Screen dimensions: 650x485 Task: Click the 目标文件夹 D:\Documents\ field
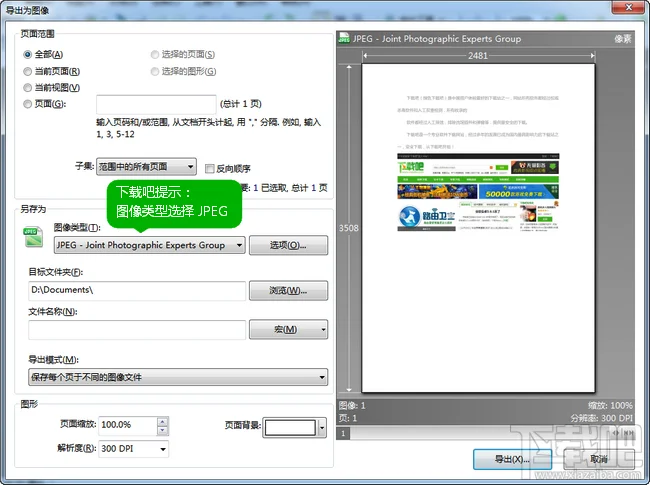[x=137, y=291]
